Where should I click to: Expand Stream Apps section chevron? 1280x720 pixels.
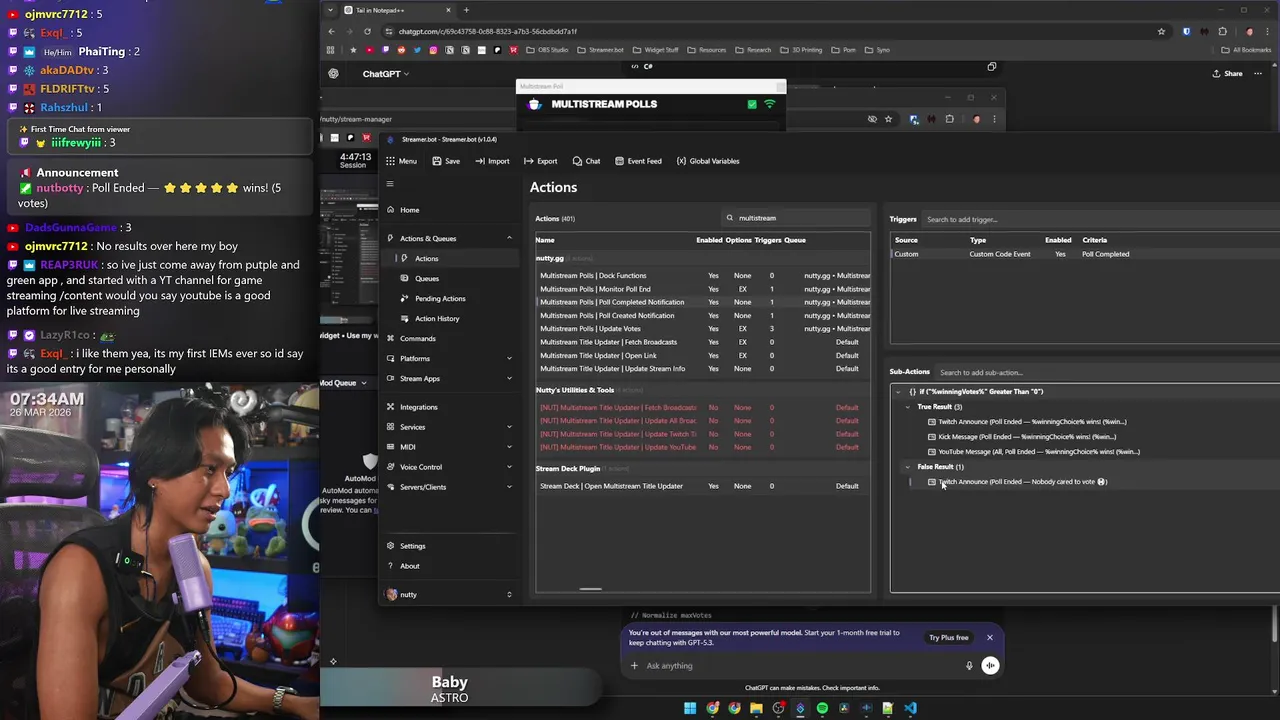pyautogui.click(x=509, y=378)
